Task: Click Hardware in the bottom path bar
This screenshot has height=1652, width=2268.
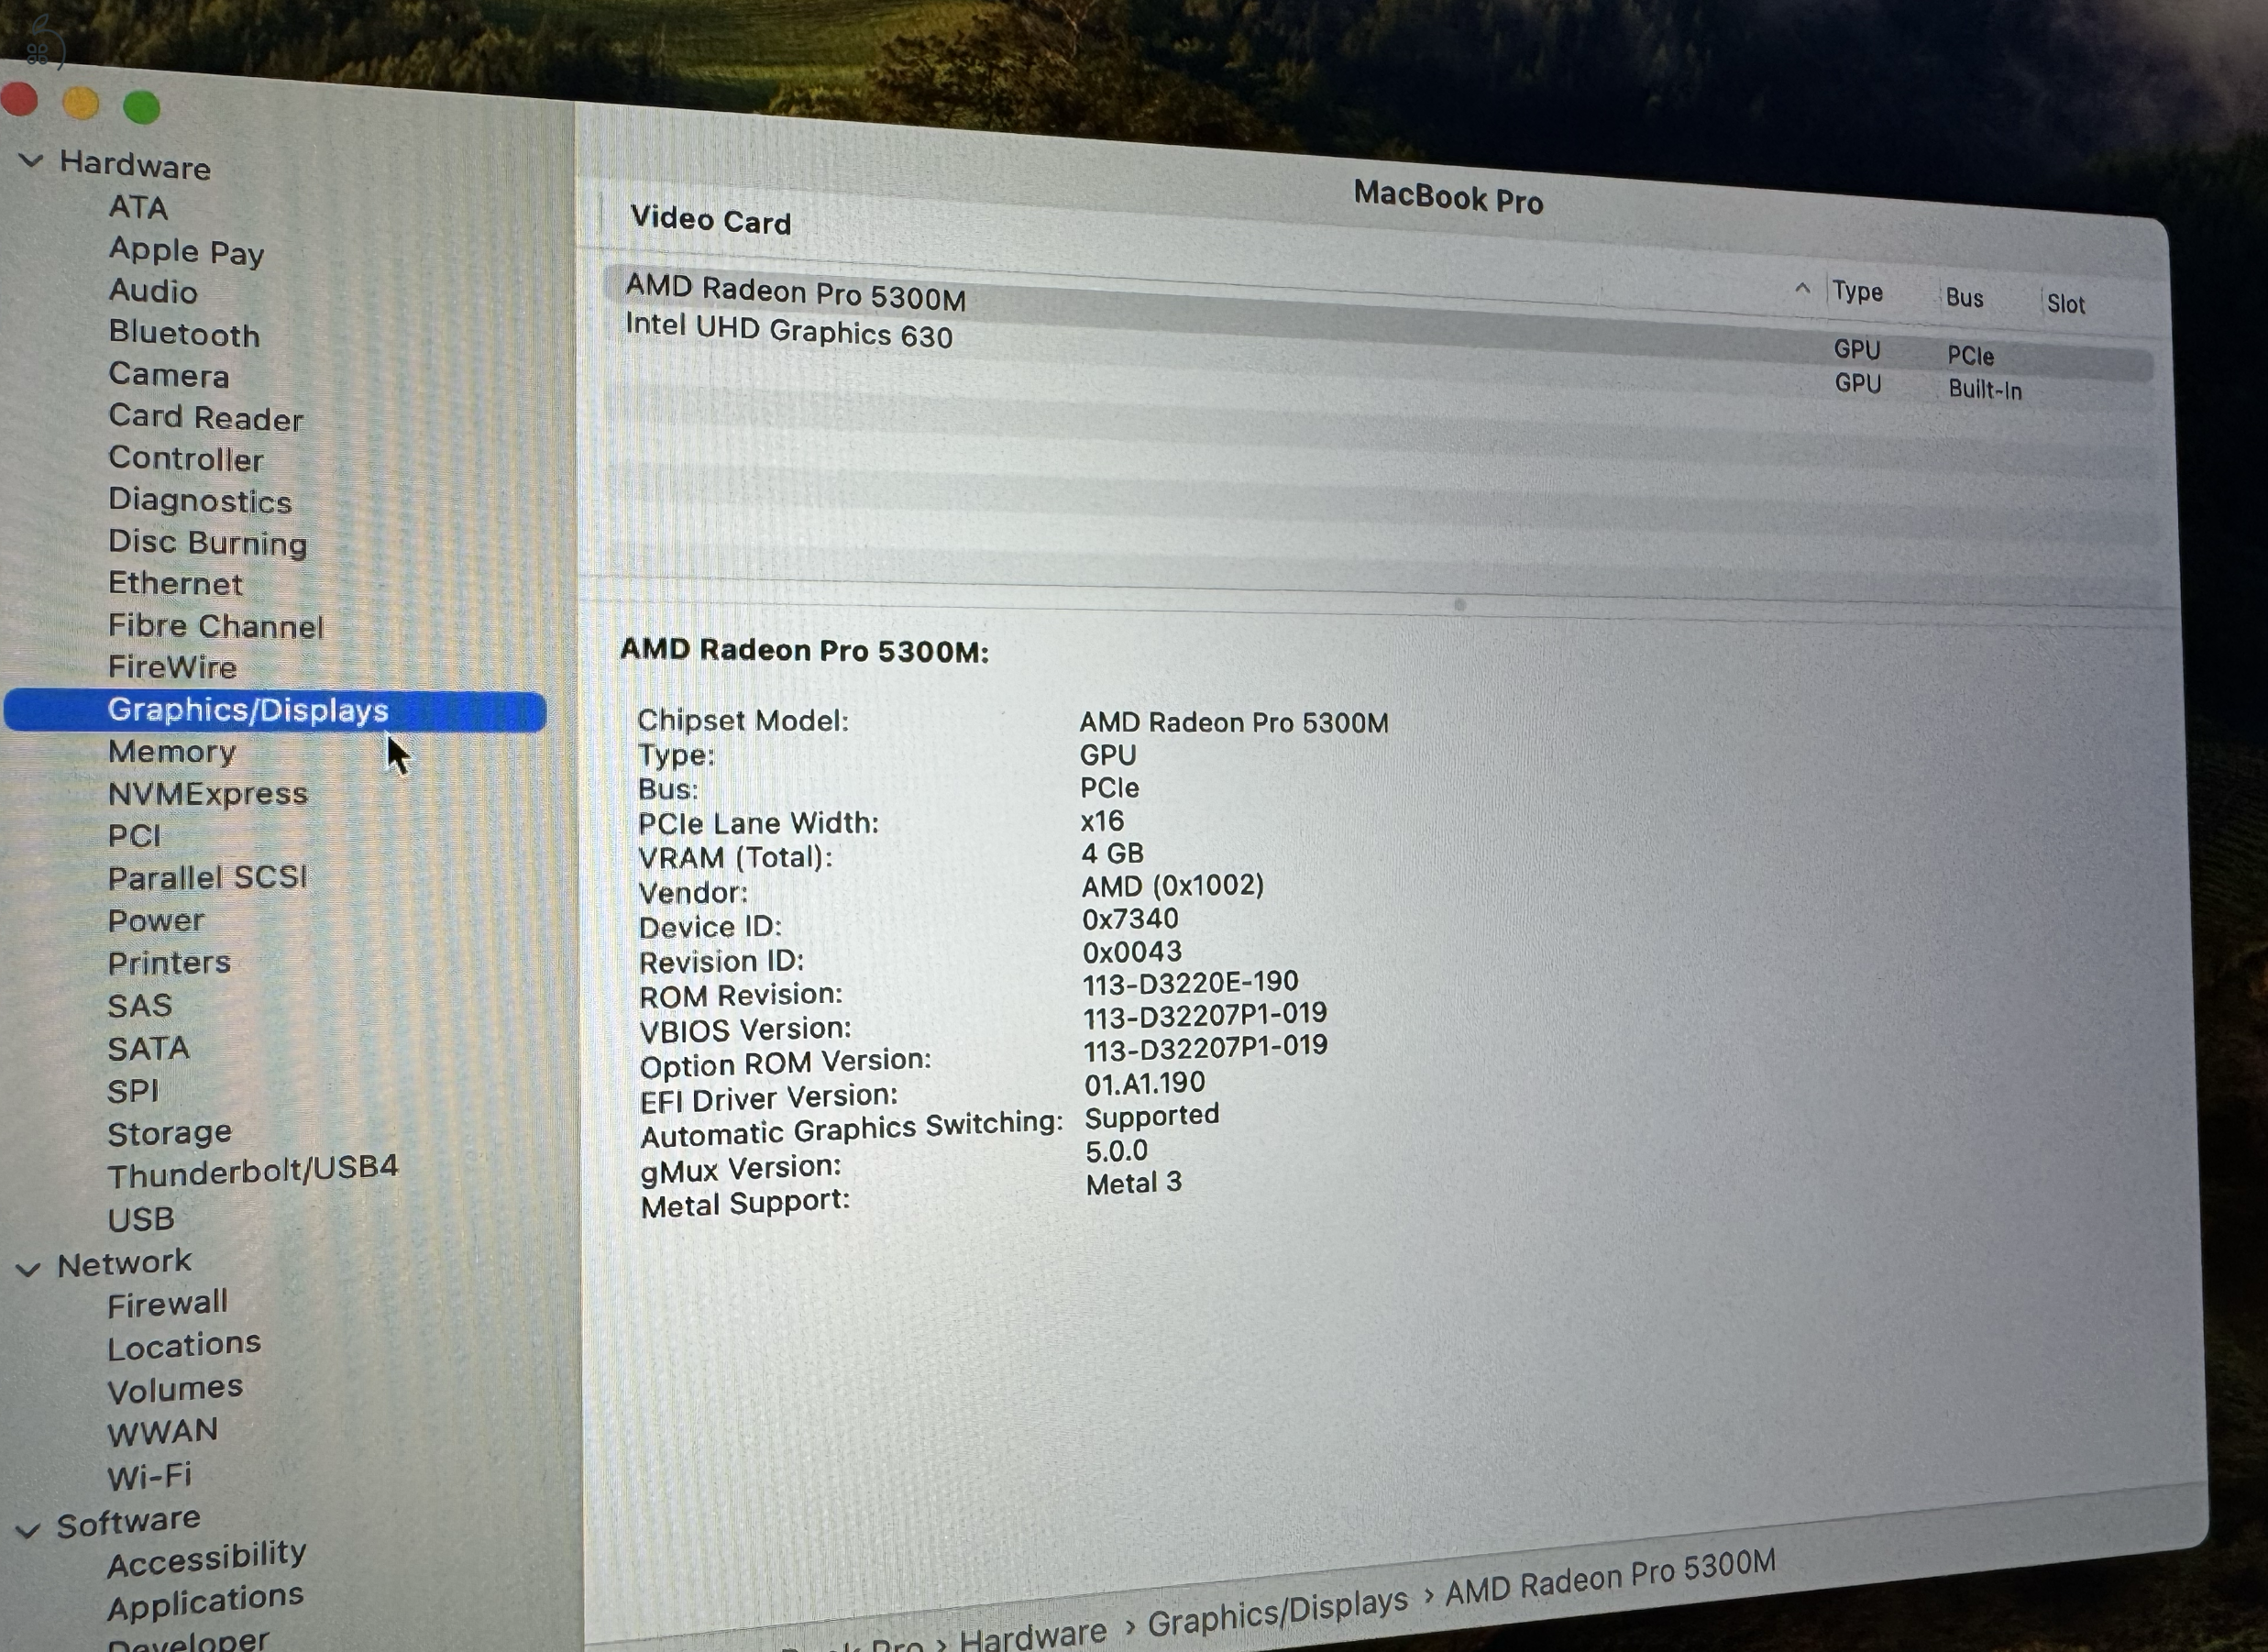Action: (x=1032, y=1635)
